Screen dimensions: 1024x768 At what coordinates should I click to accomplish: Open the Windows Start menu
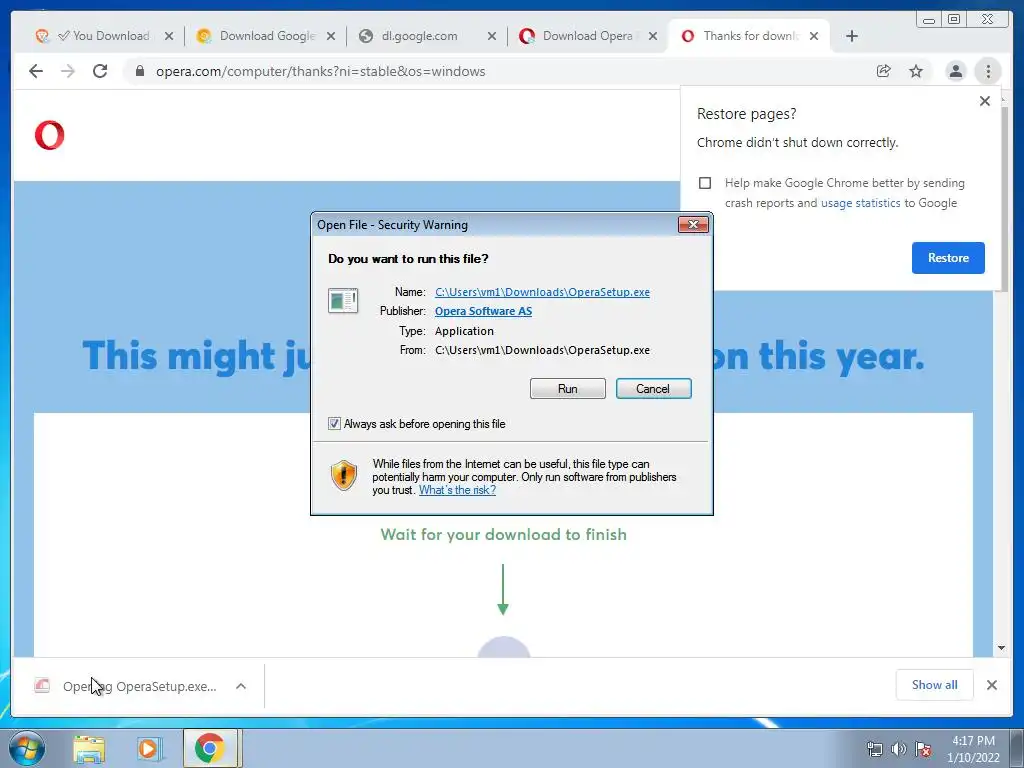(27, 748)
